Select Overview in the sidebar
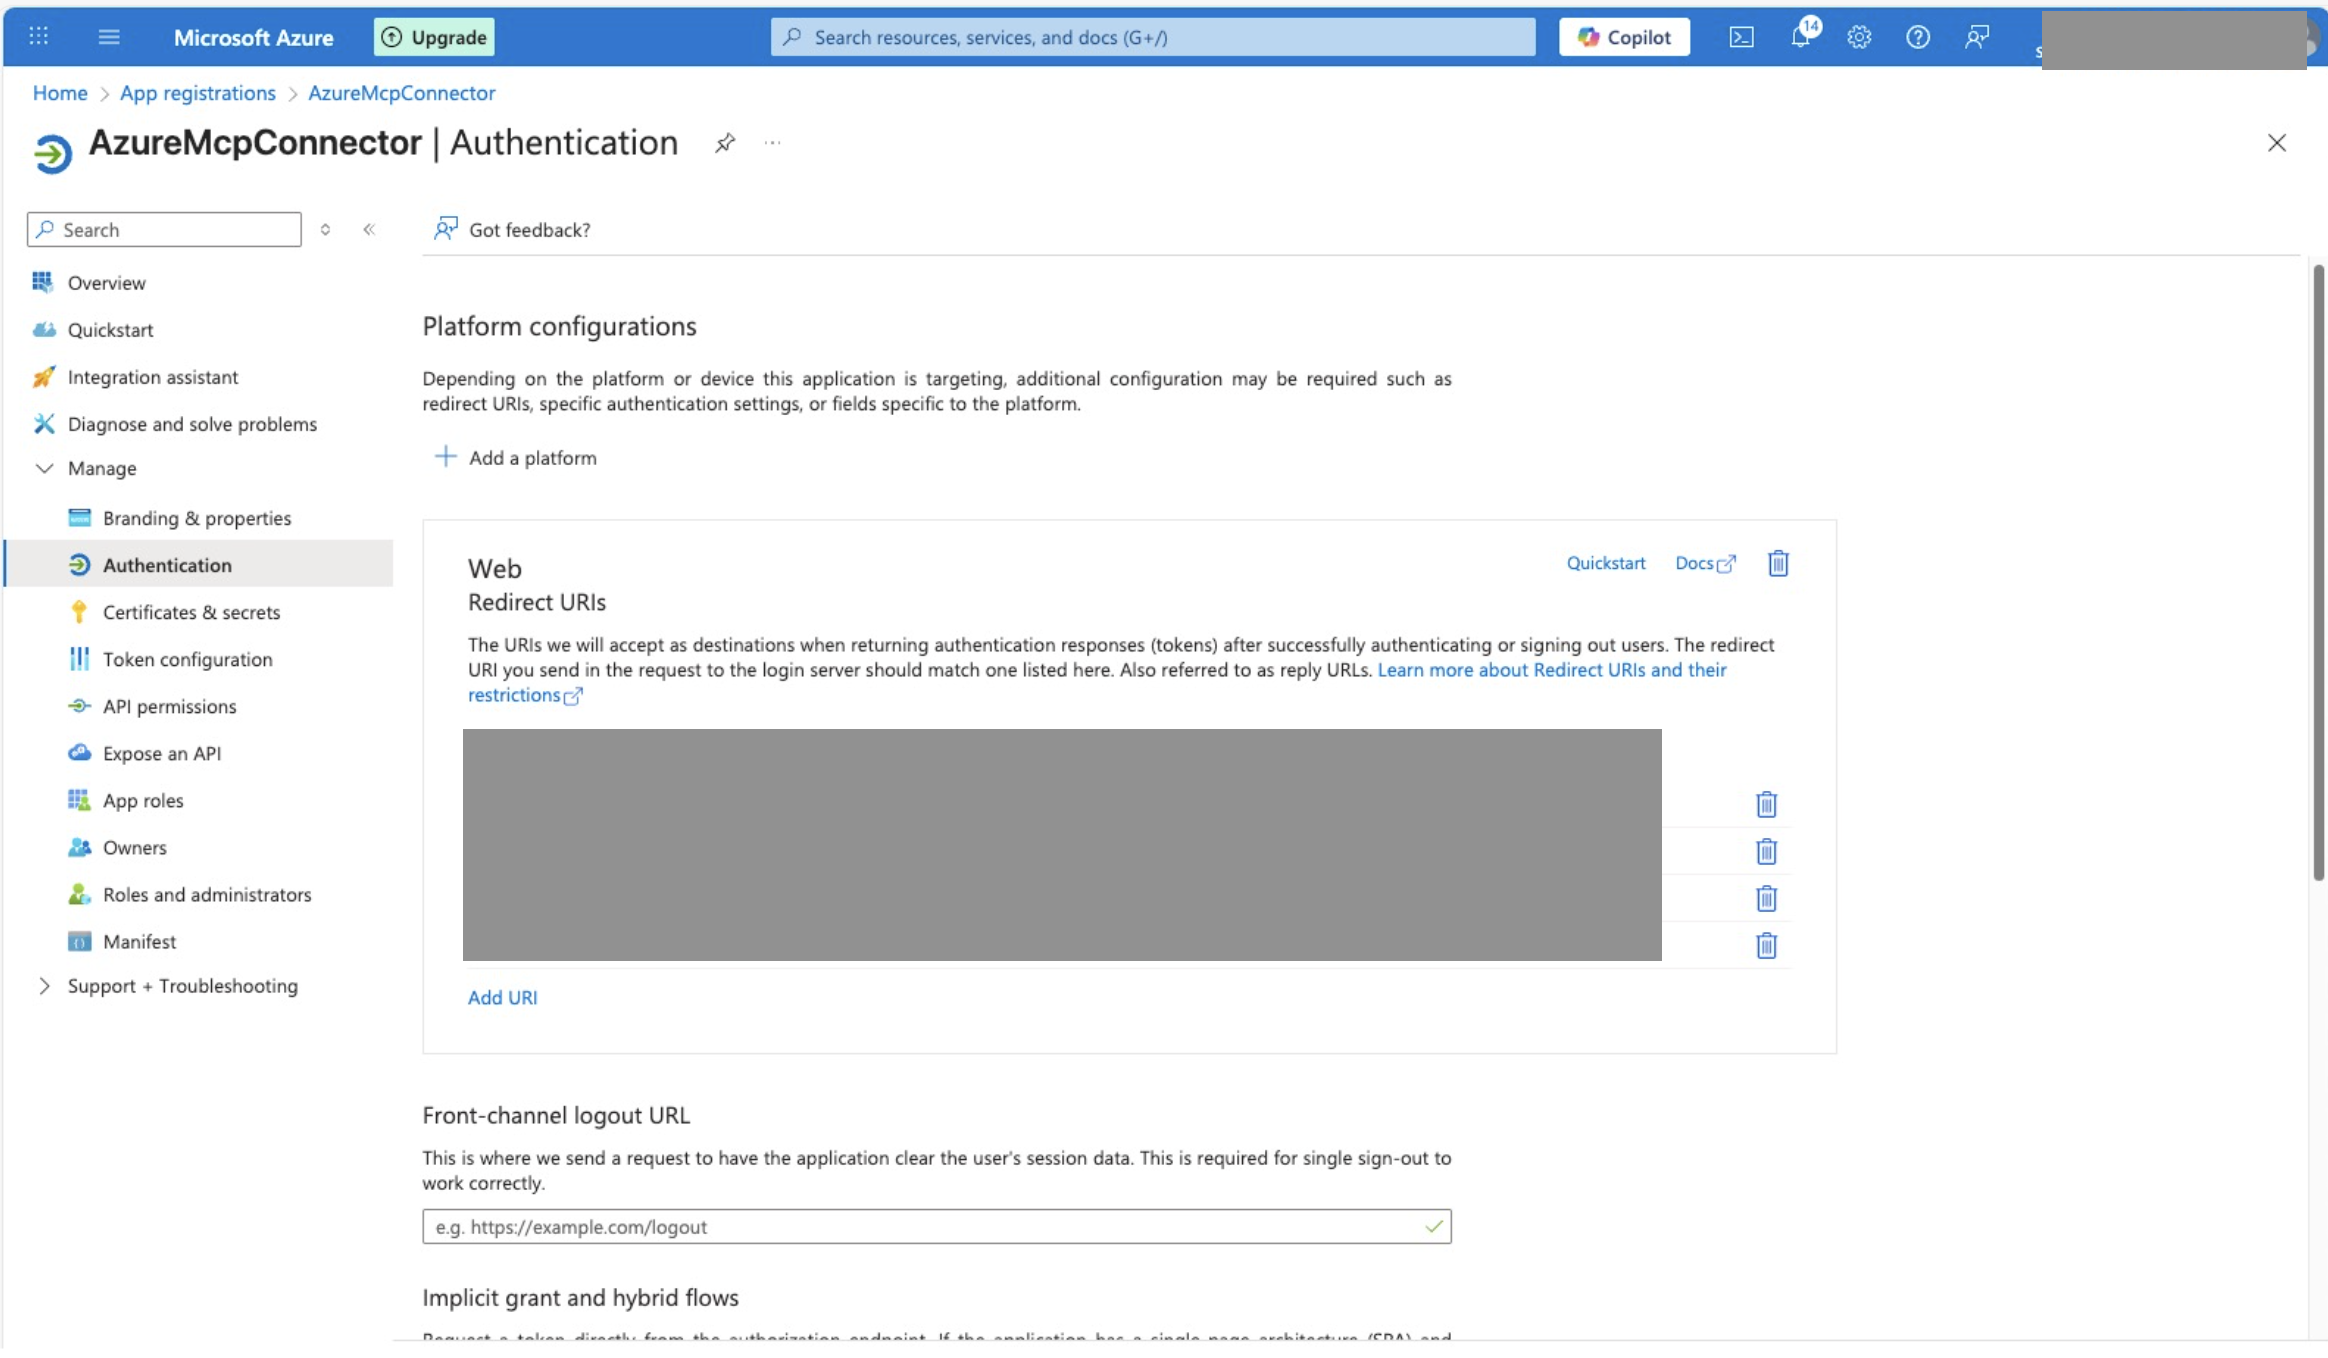2328x1358 pixels. pos(105,282)
